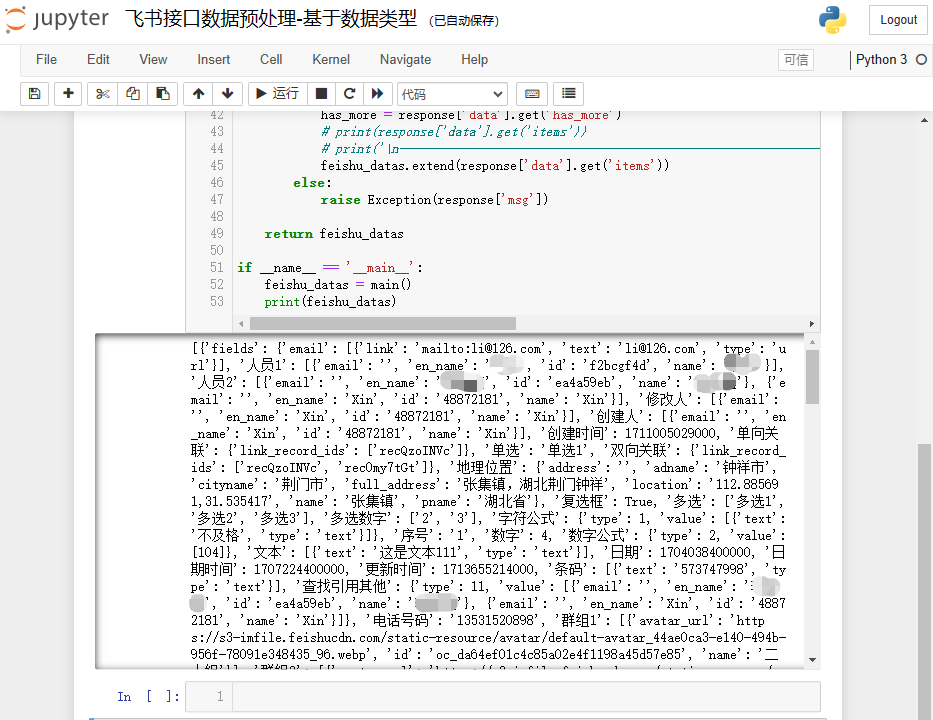Open the File menu

click(x=46, y=60)
